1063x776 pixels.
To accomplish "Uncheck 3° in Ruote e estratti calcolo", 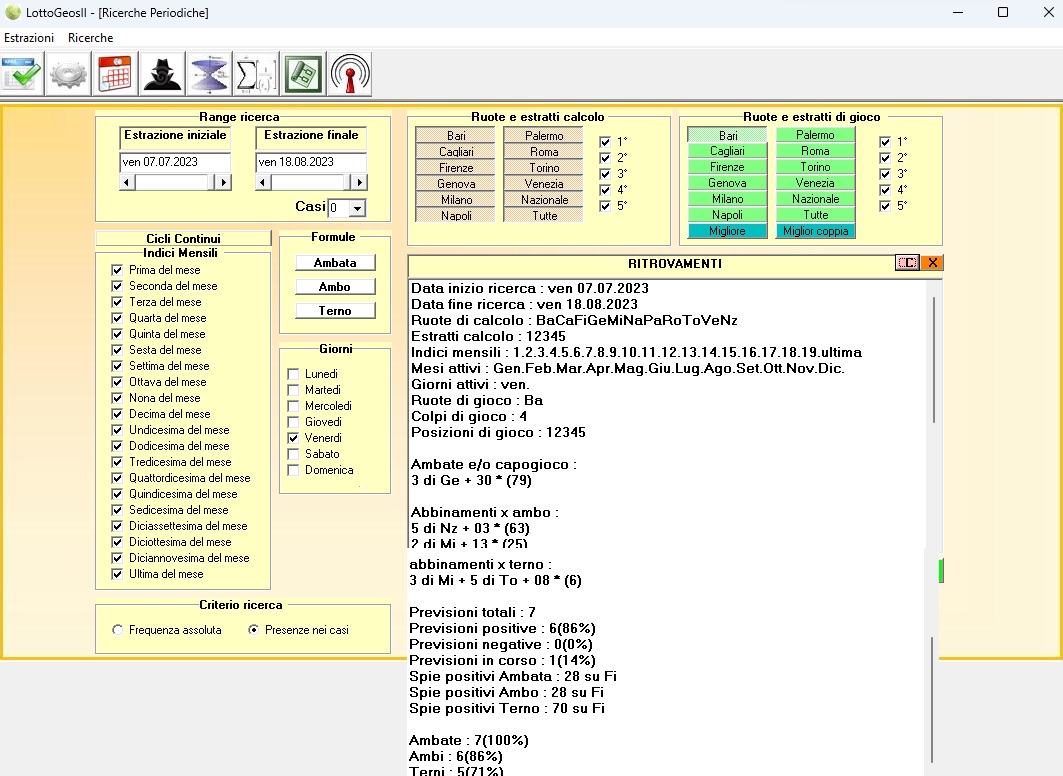I will tap(605, 174).
